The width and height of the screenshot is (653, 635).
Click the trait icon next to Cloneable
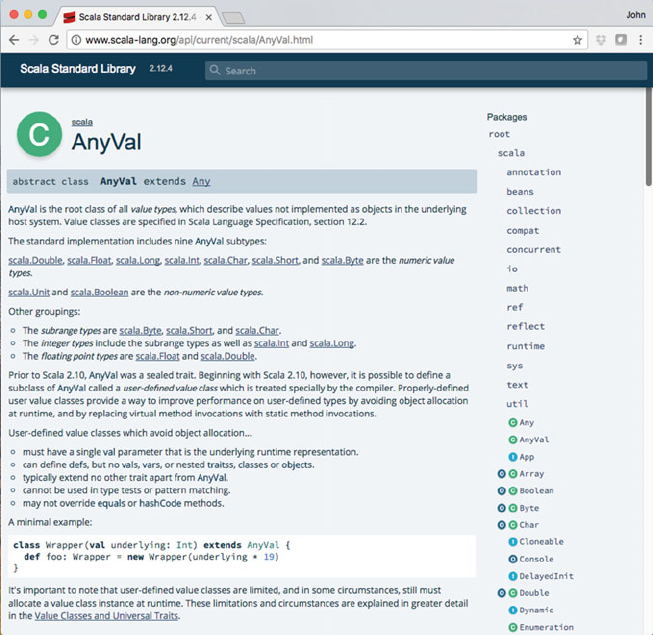click(x=513, y=542)
